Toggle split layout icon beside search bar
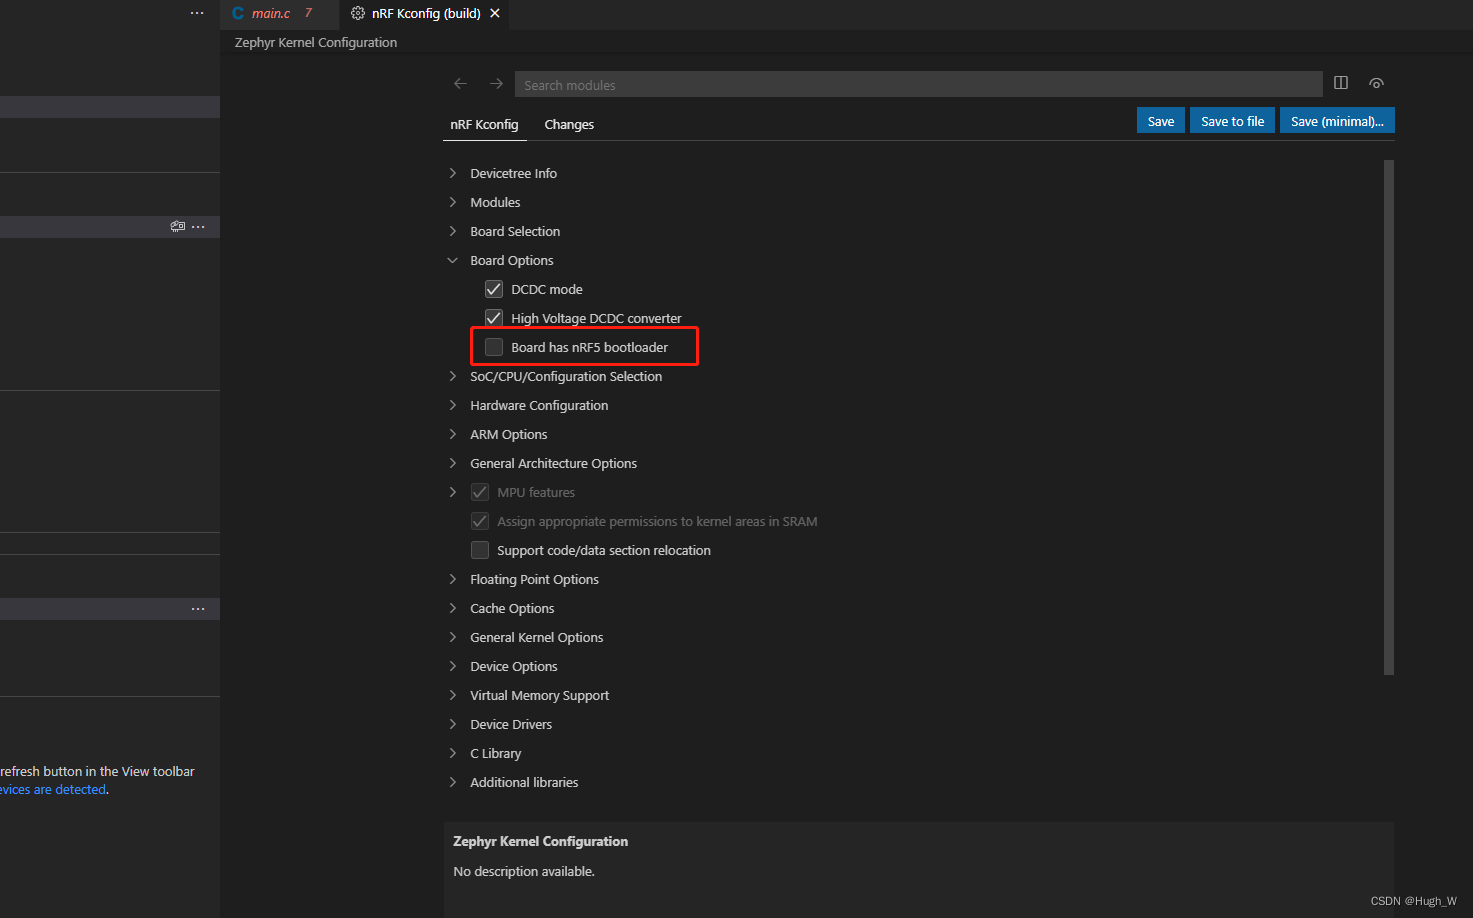The image size is (1473, 918). [x=1341, y=83]
